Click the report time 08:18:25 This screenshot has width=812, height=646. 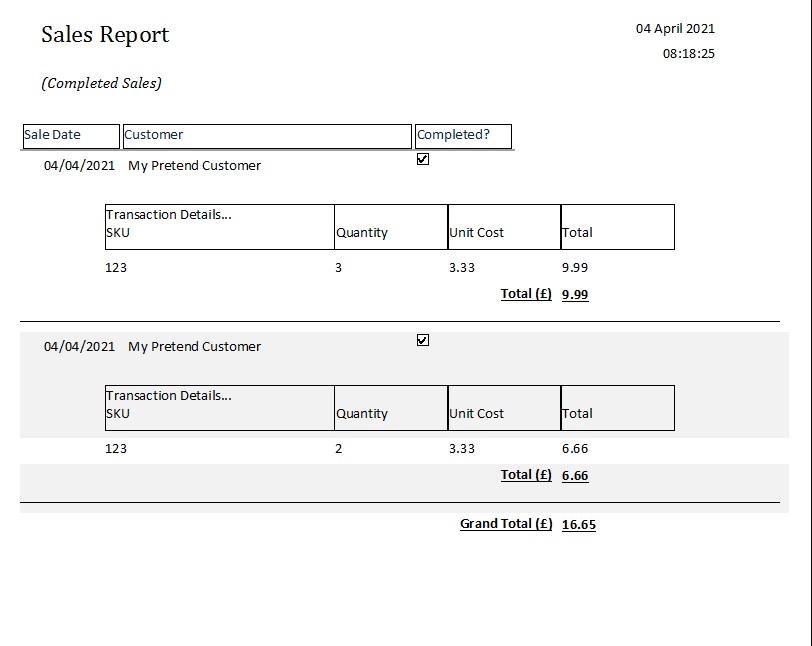tap(688, 54)
